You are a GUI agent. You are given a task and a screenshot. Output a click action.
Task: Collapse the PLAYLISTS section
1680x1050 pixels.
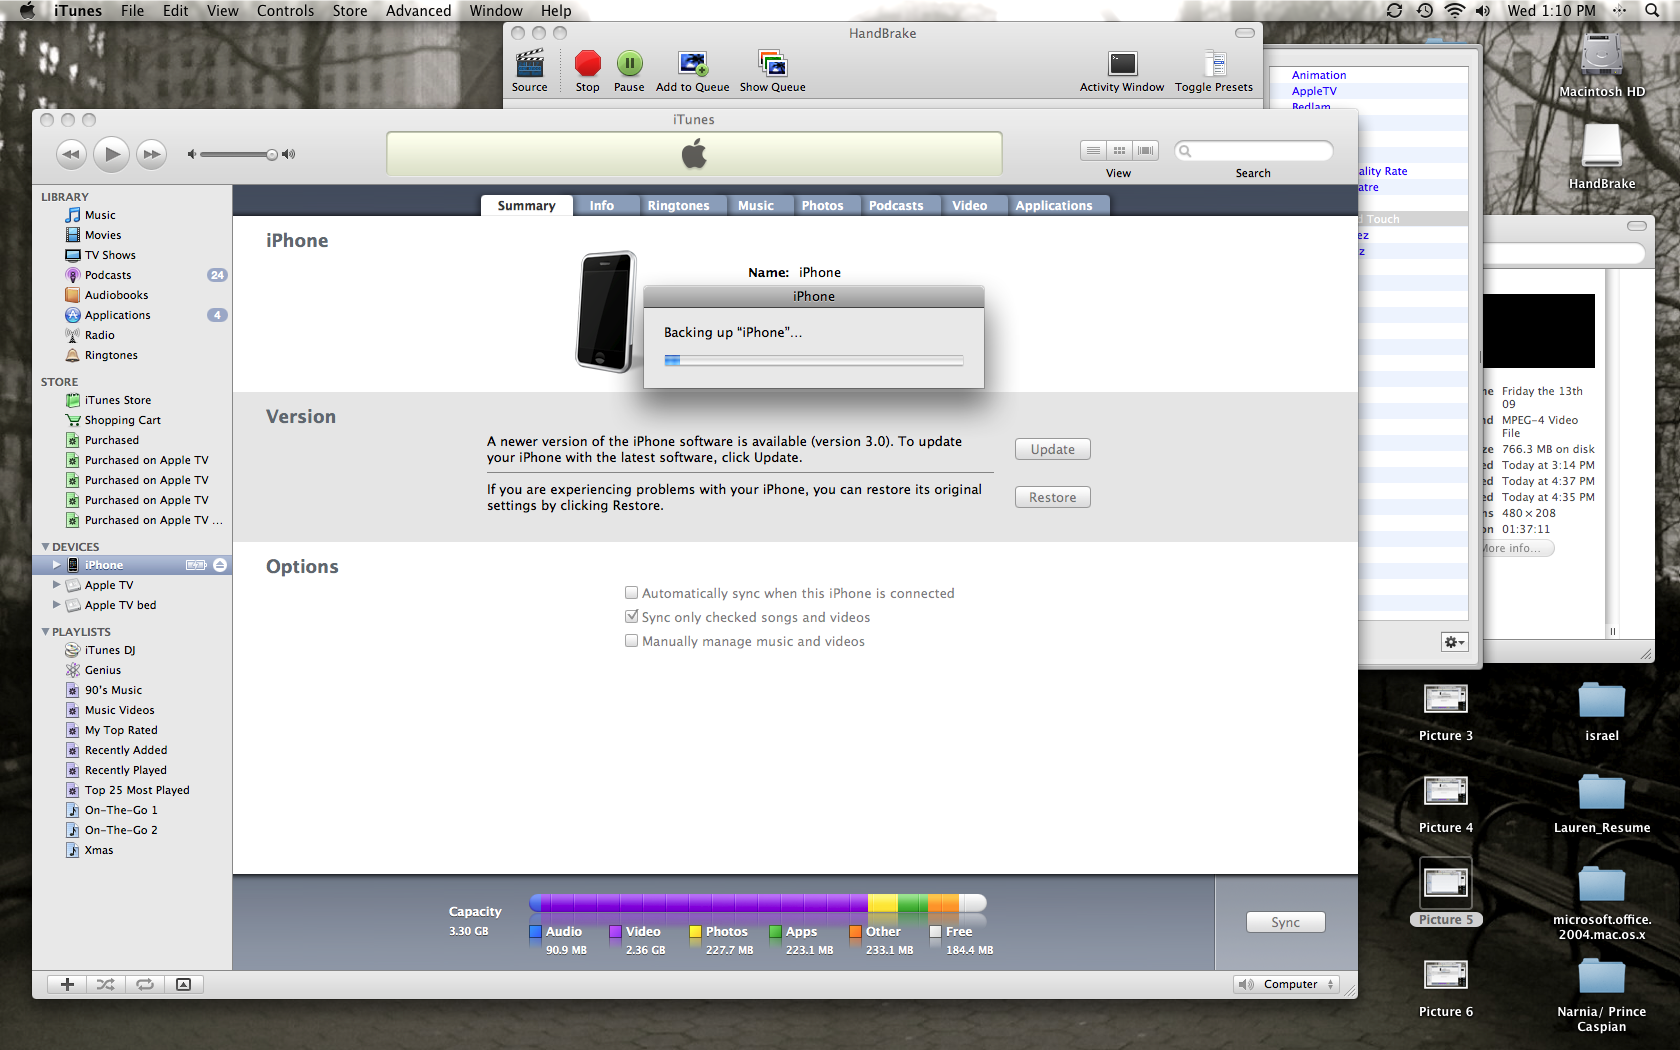[45, 632]
